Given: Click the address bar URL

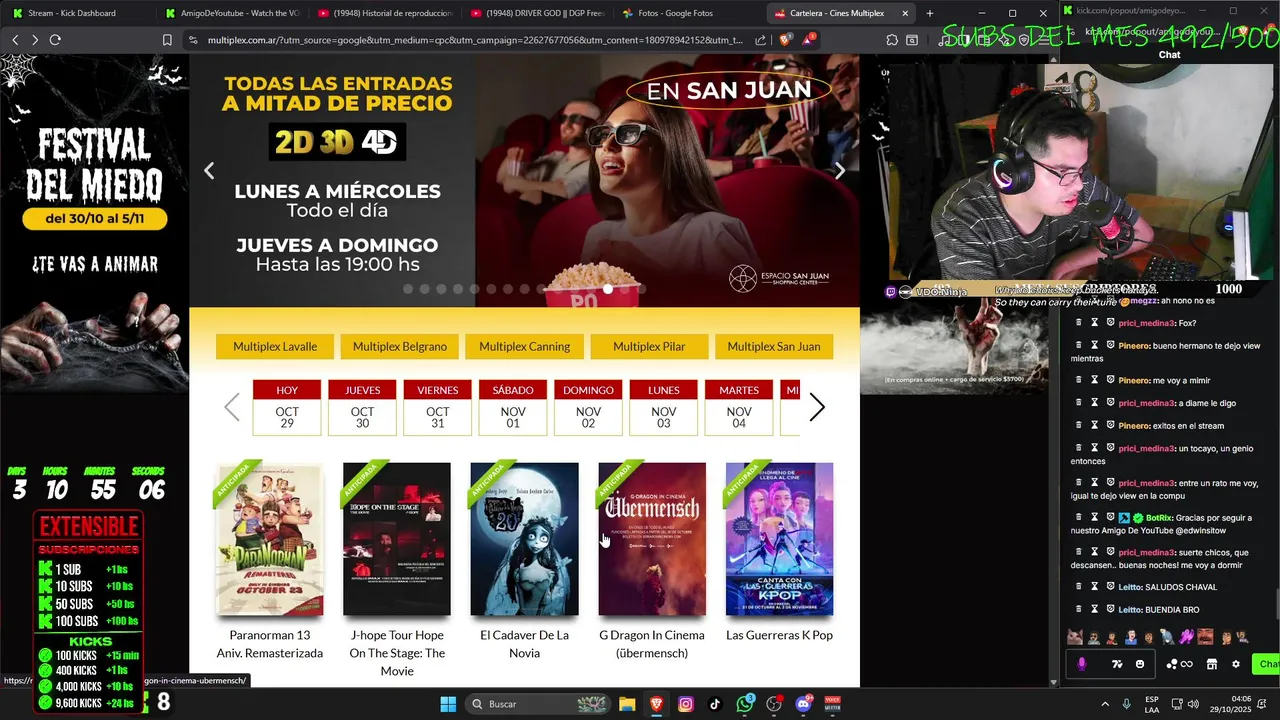Looking at the screenshot, I should (475, 40).
